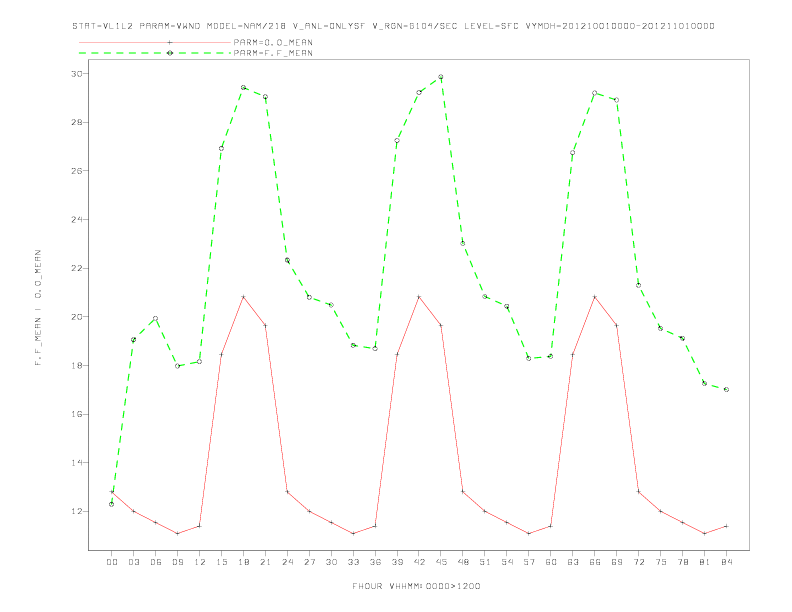This screenshot has height=612, width=792.
Task: Click x-axis tick label 27
Action: click(x=309, y=562)
